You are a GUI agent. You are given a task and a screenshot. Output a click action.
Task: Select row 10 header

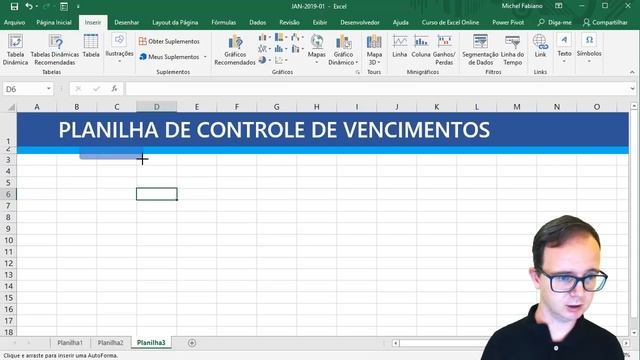point(9,240)
